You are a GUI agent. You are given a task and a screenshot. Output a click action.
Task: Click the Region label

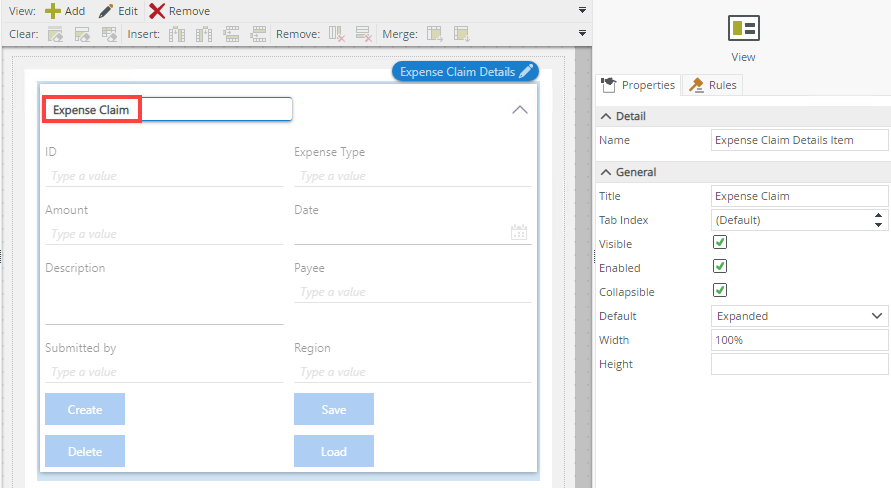point(312,348)
